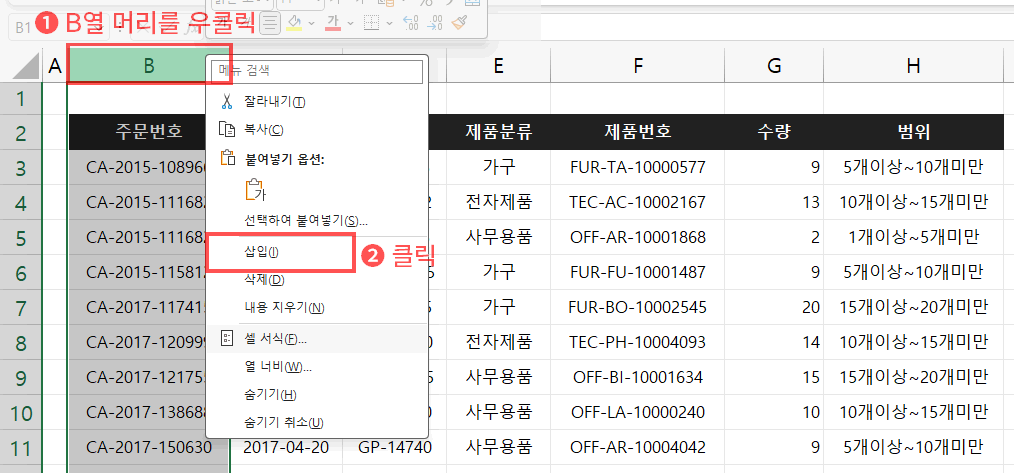Screen dimensions: 1014x473
Task: Select column A header
Action: 54,66
